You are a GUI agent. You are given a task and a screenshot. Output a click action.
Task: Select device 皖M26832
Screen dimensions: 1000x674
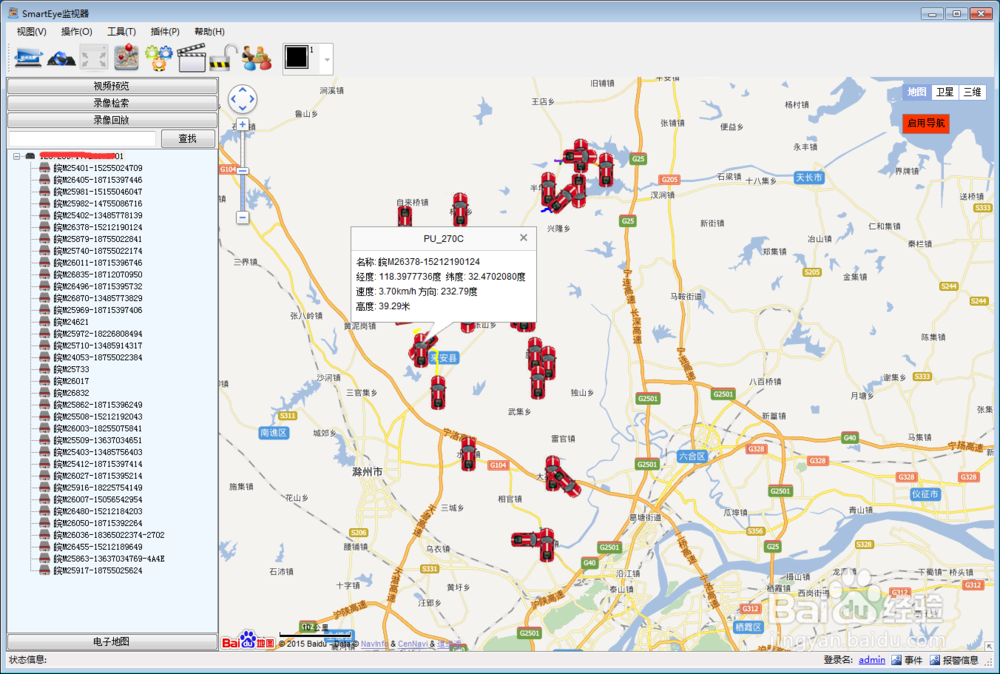tap(71, 393)
